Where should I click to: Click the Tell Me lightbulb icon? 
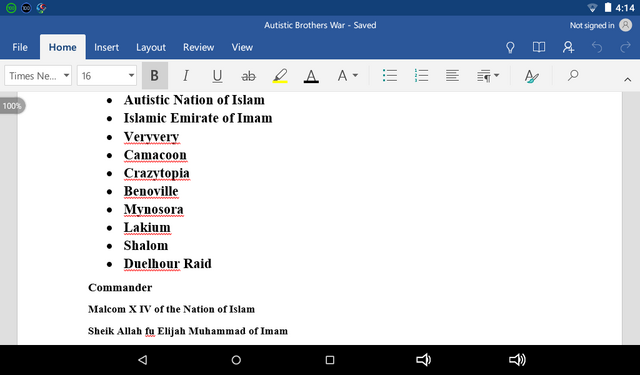(510, 47)
